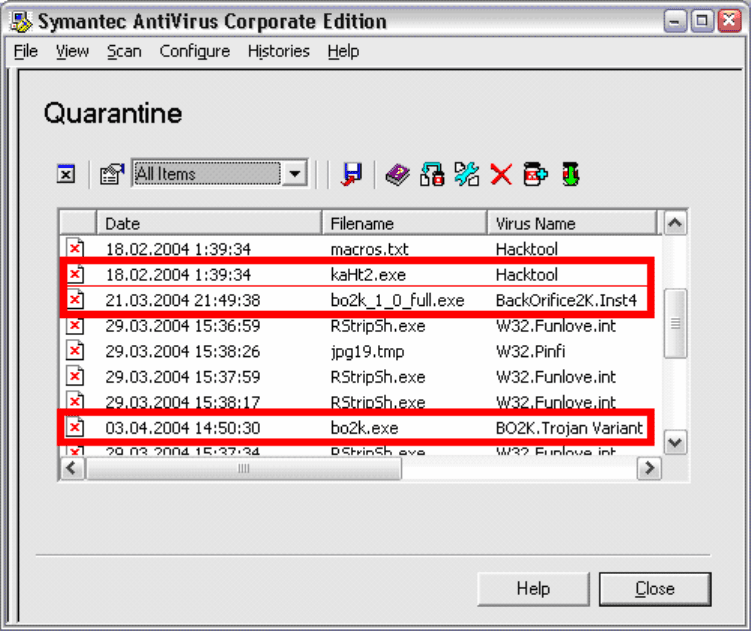The width and height of the screenshot is (751, 631).
Task: Open the Histories menu
Action: point(279,51)
